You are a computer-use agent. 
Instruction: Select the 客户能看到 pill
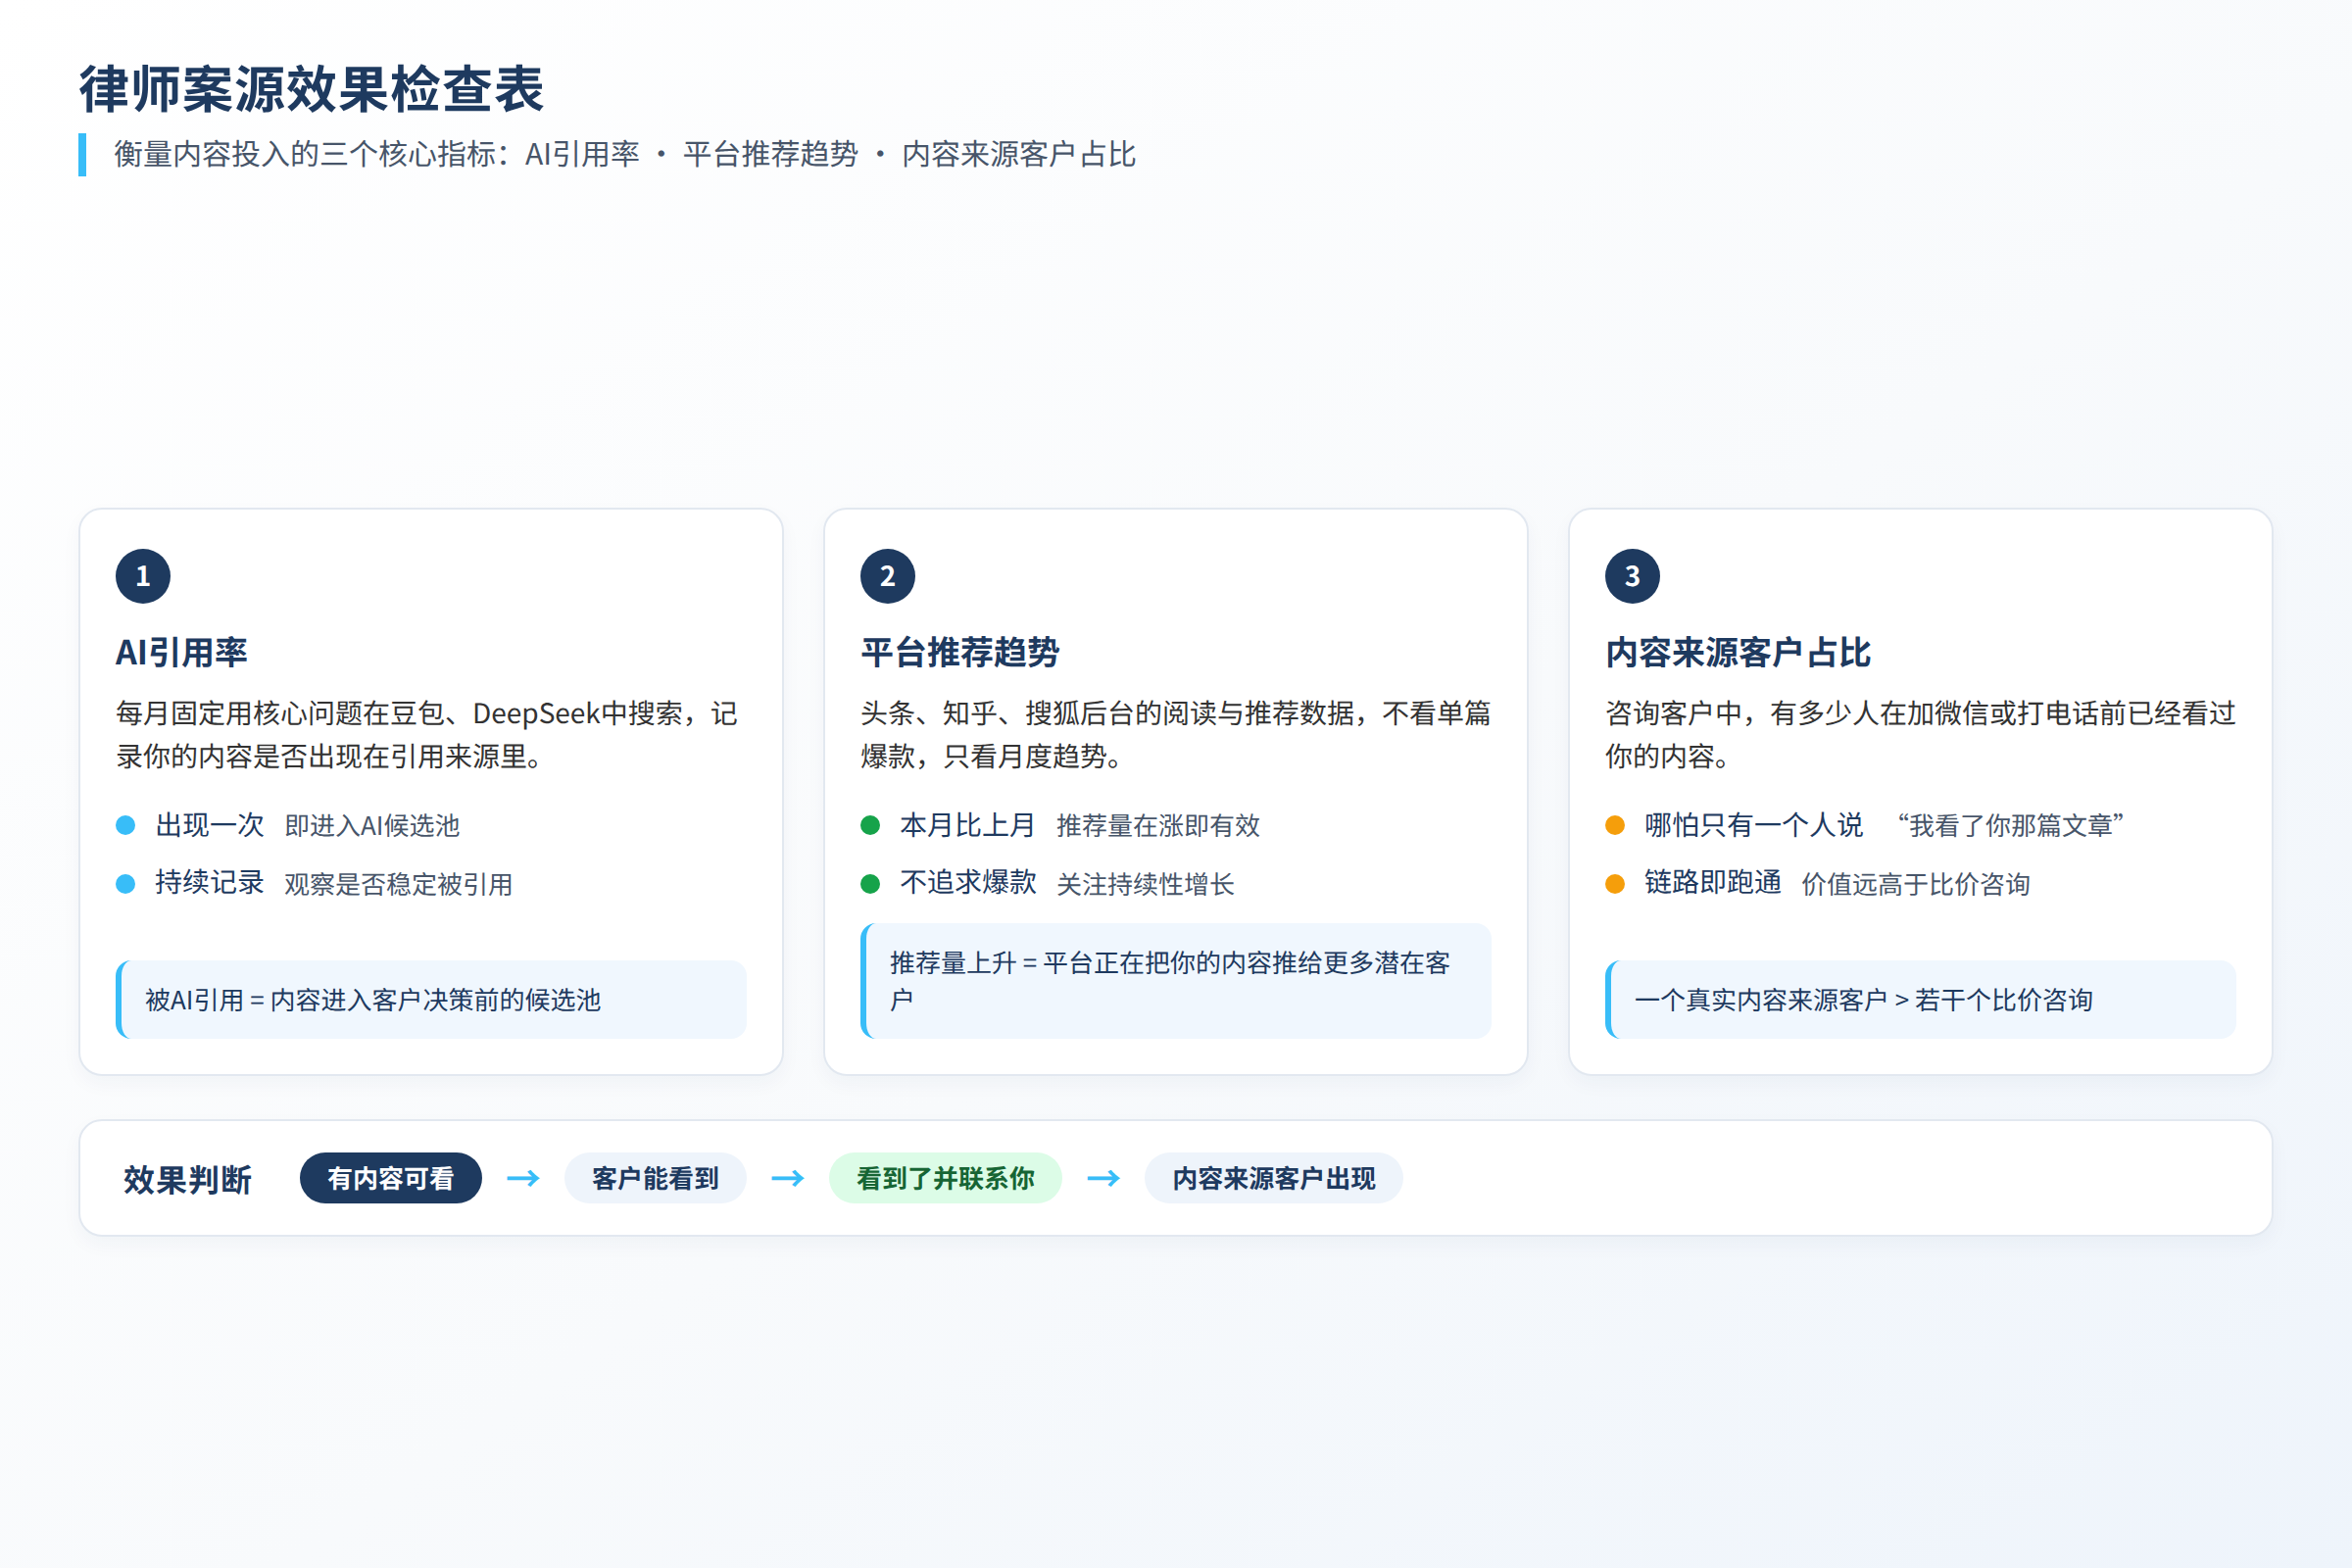[x=656, y=1179]
